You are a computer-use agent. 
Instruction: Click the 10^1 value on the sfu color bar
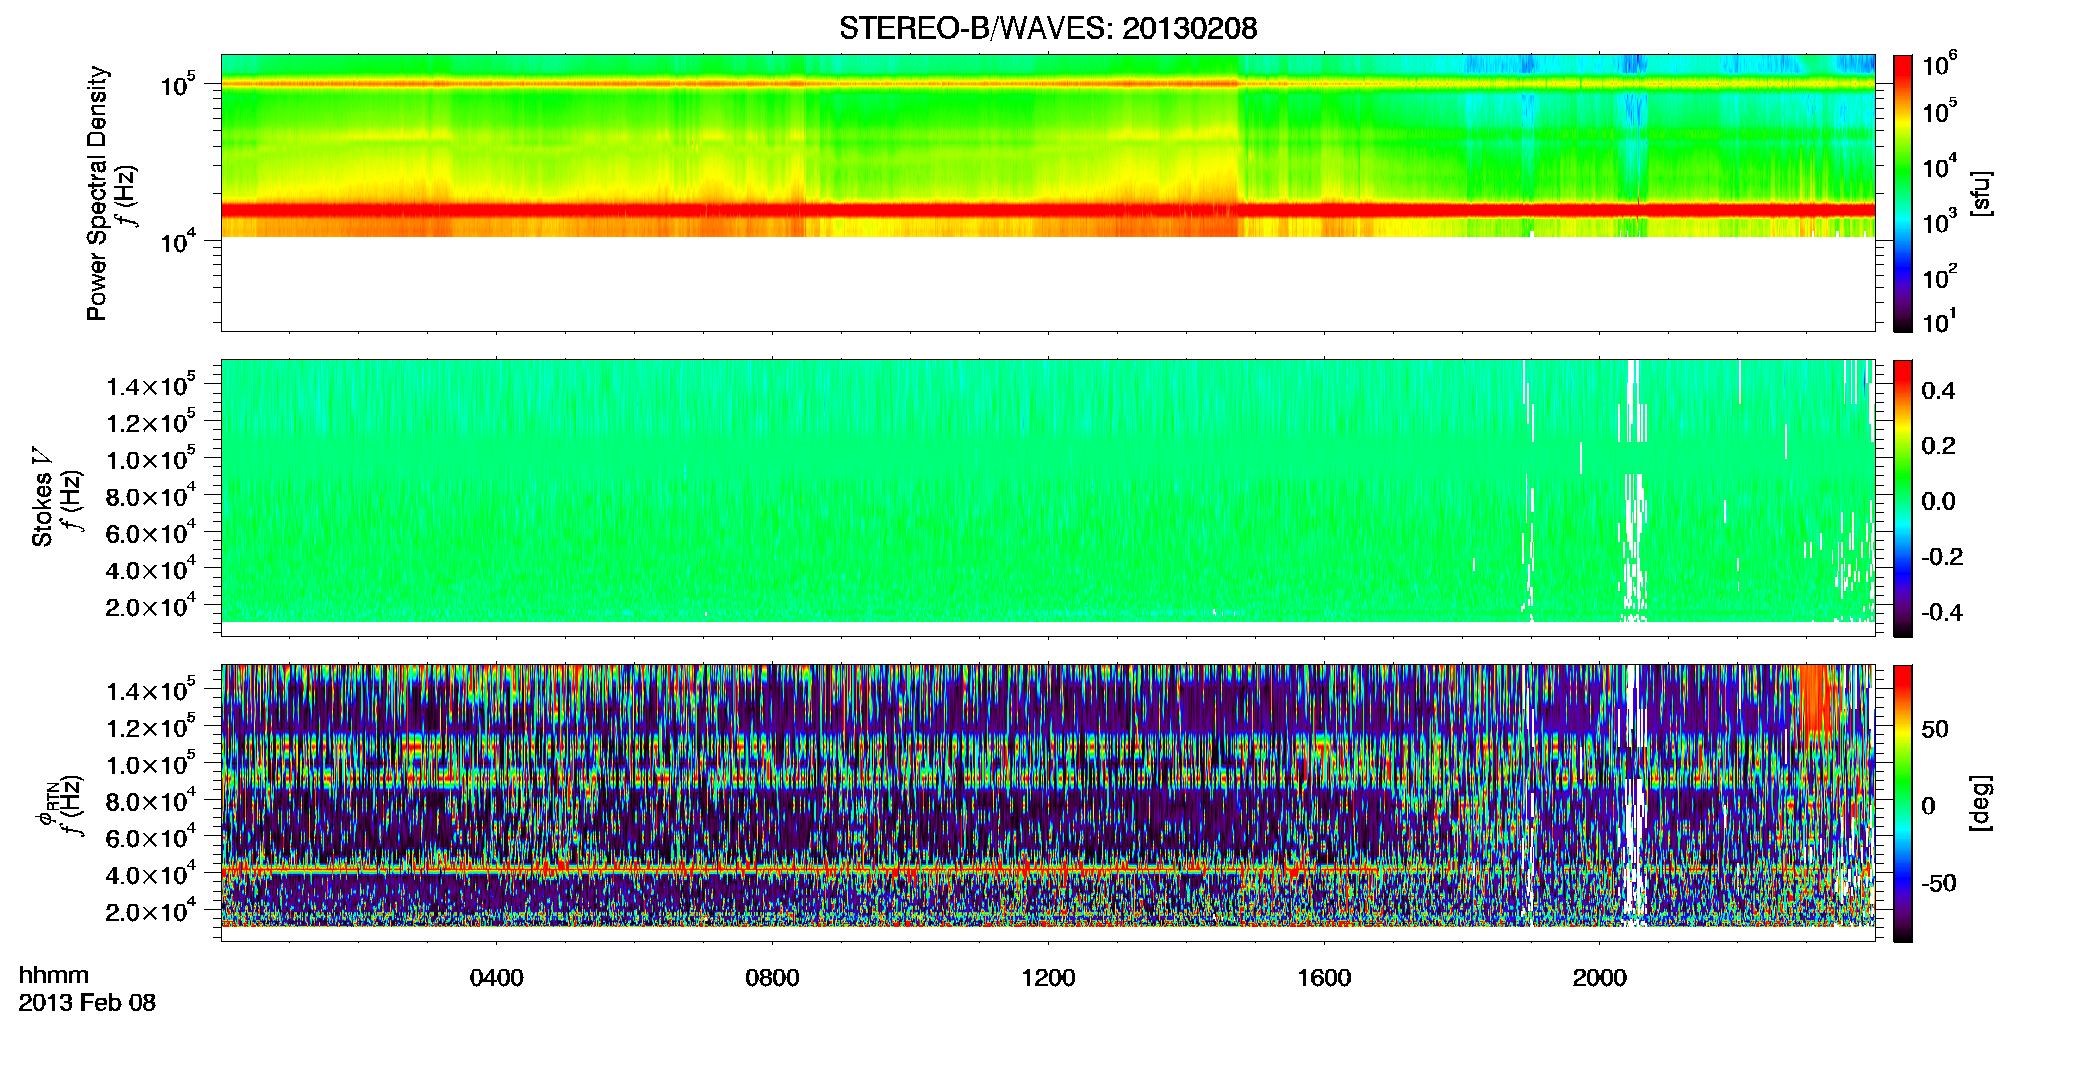pos(1939,322)
